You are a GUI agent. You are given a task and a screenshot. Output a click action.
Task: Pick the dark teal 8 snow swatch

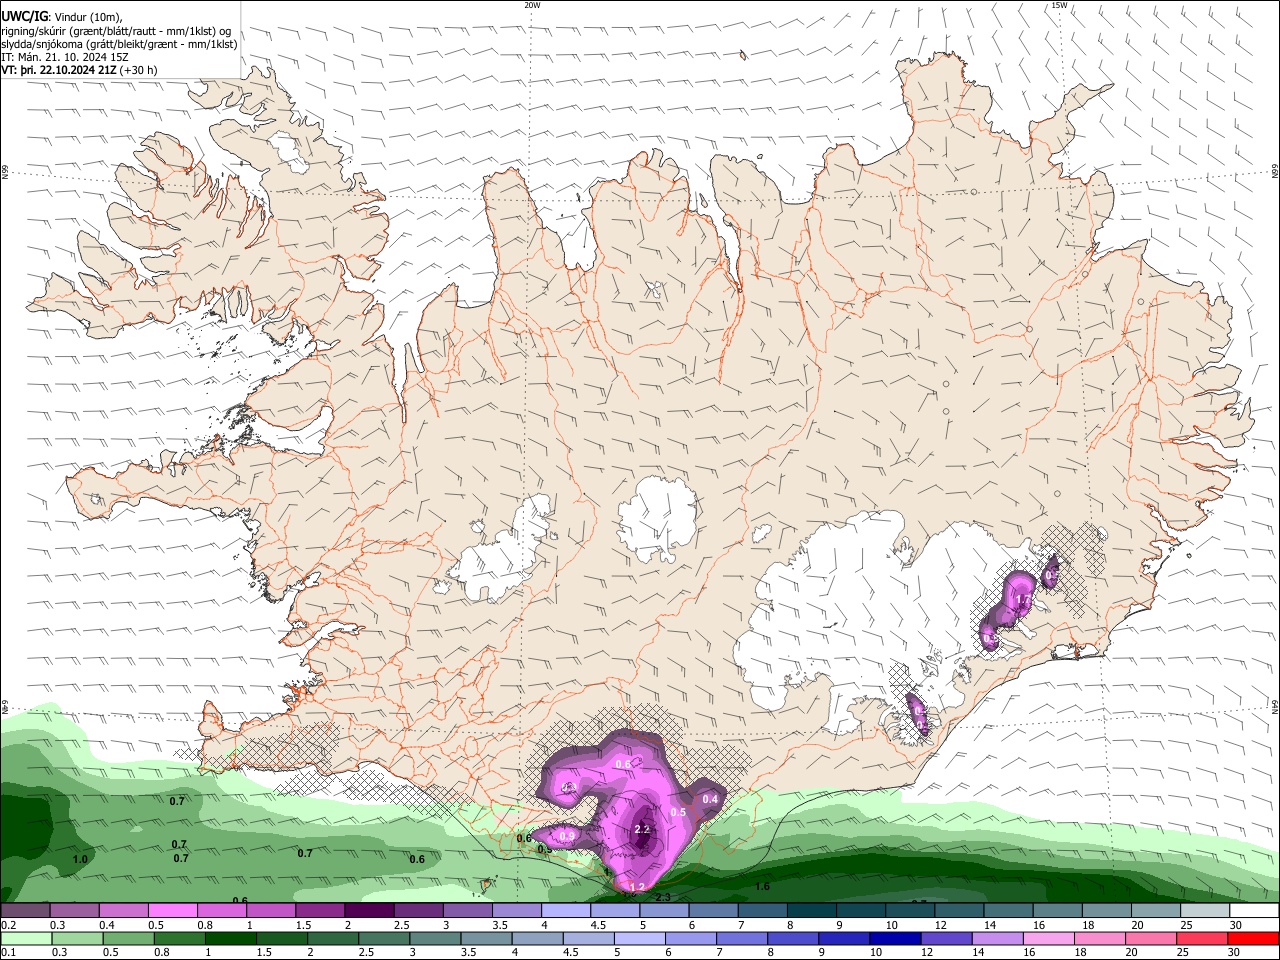tap(811, 911)
